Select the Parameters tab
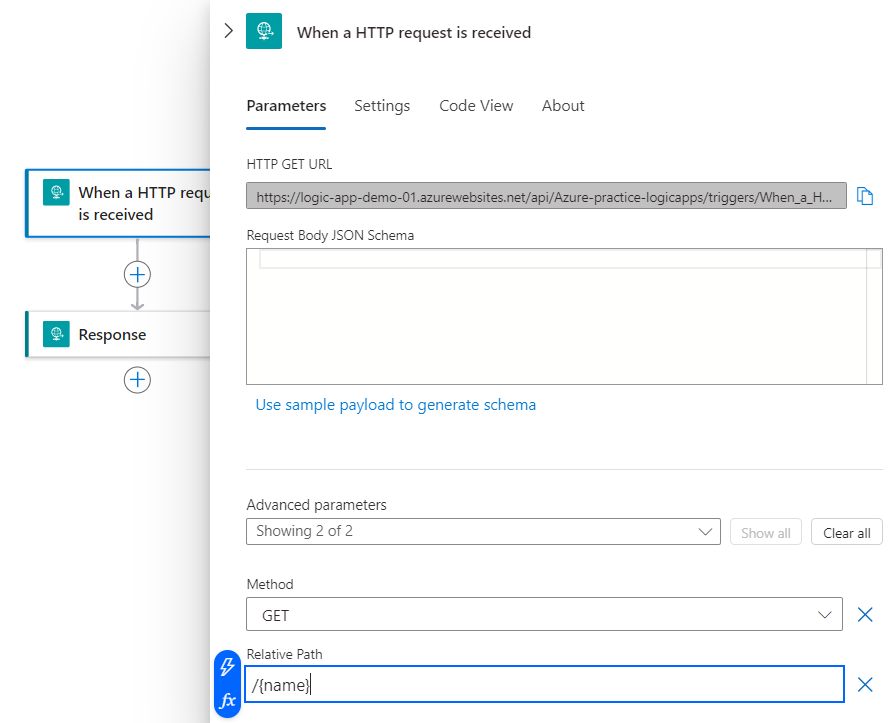Screen dimensions: 891x723 (286, 106)
